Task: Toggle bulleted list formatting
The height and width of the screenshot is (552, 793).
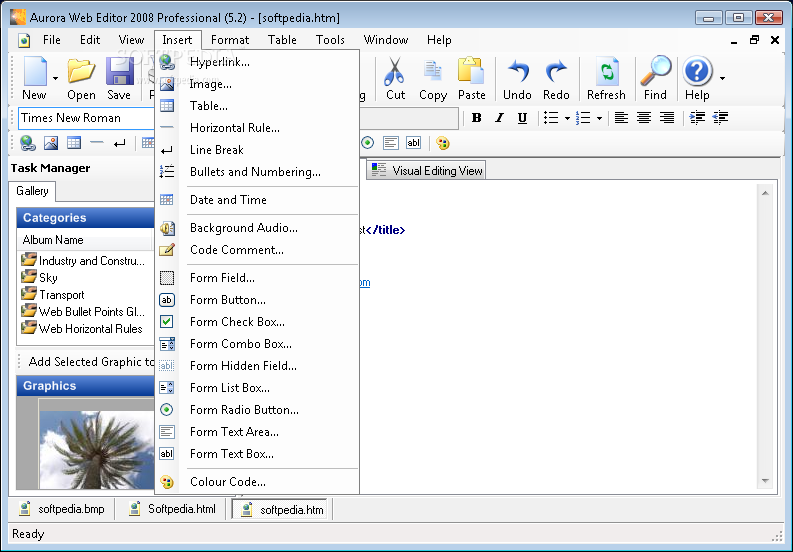Action: pyautogui.click(x=551, y=118)
